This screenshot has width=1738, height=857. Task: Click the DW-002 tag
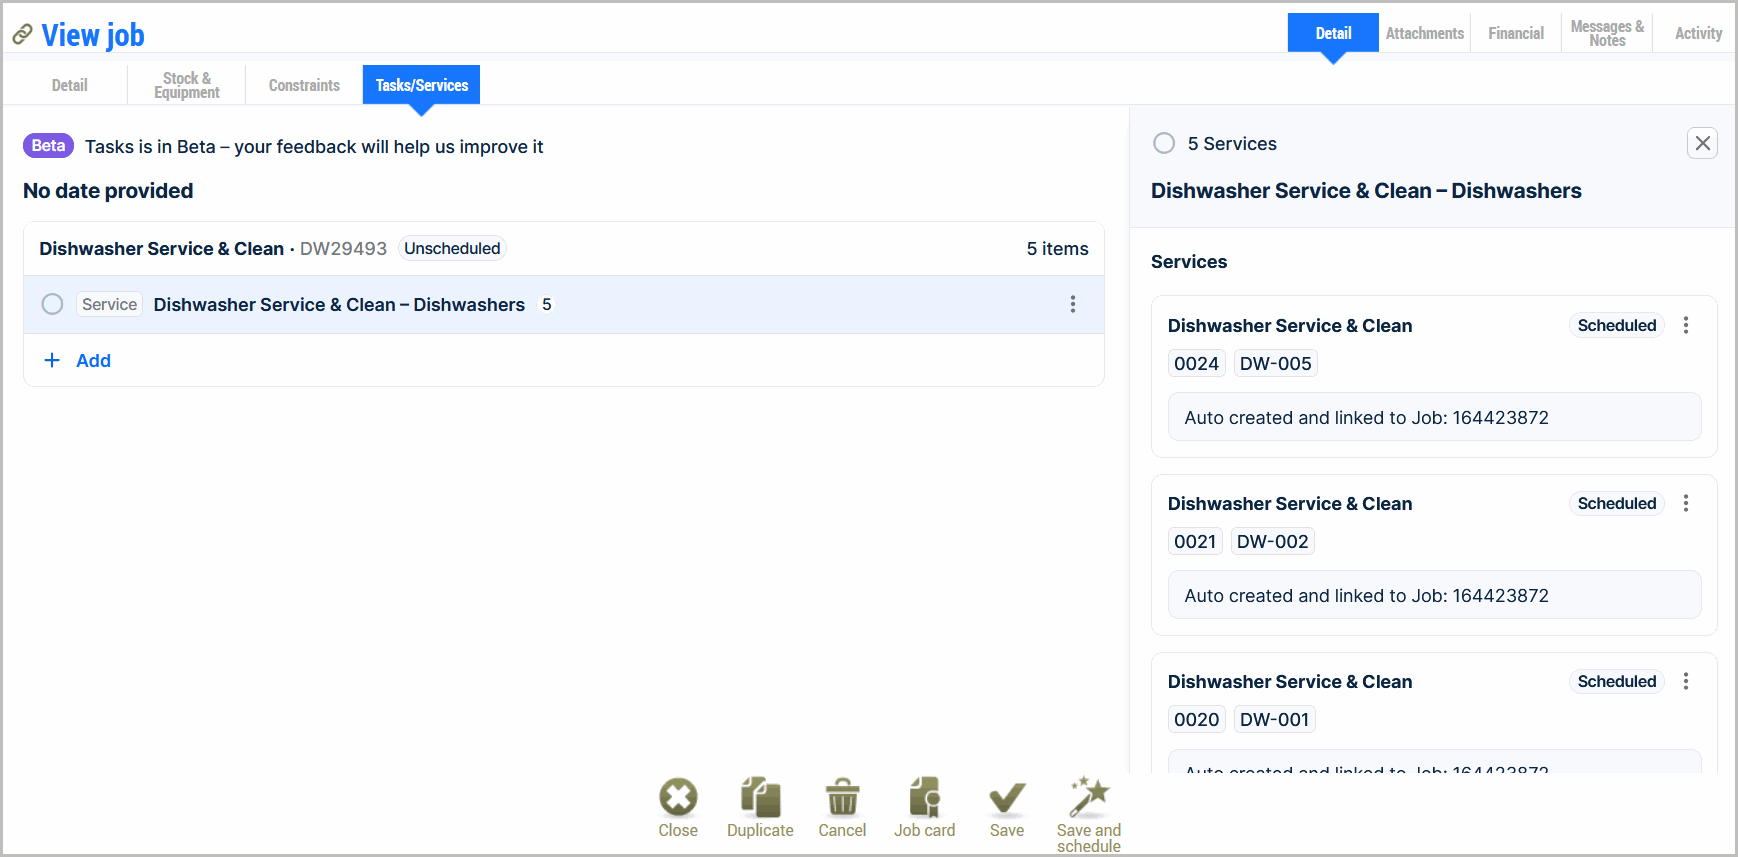coord(1273,541)
